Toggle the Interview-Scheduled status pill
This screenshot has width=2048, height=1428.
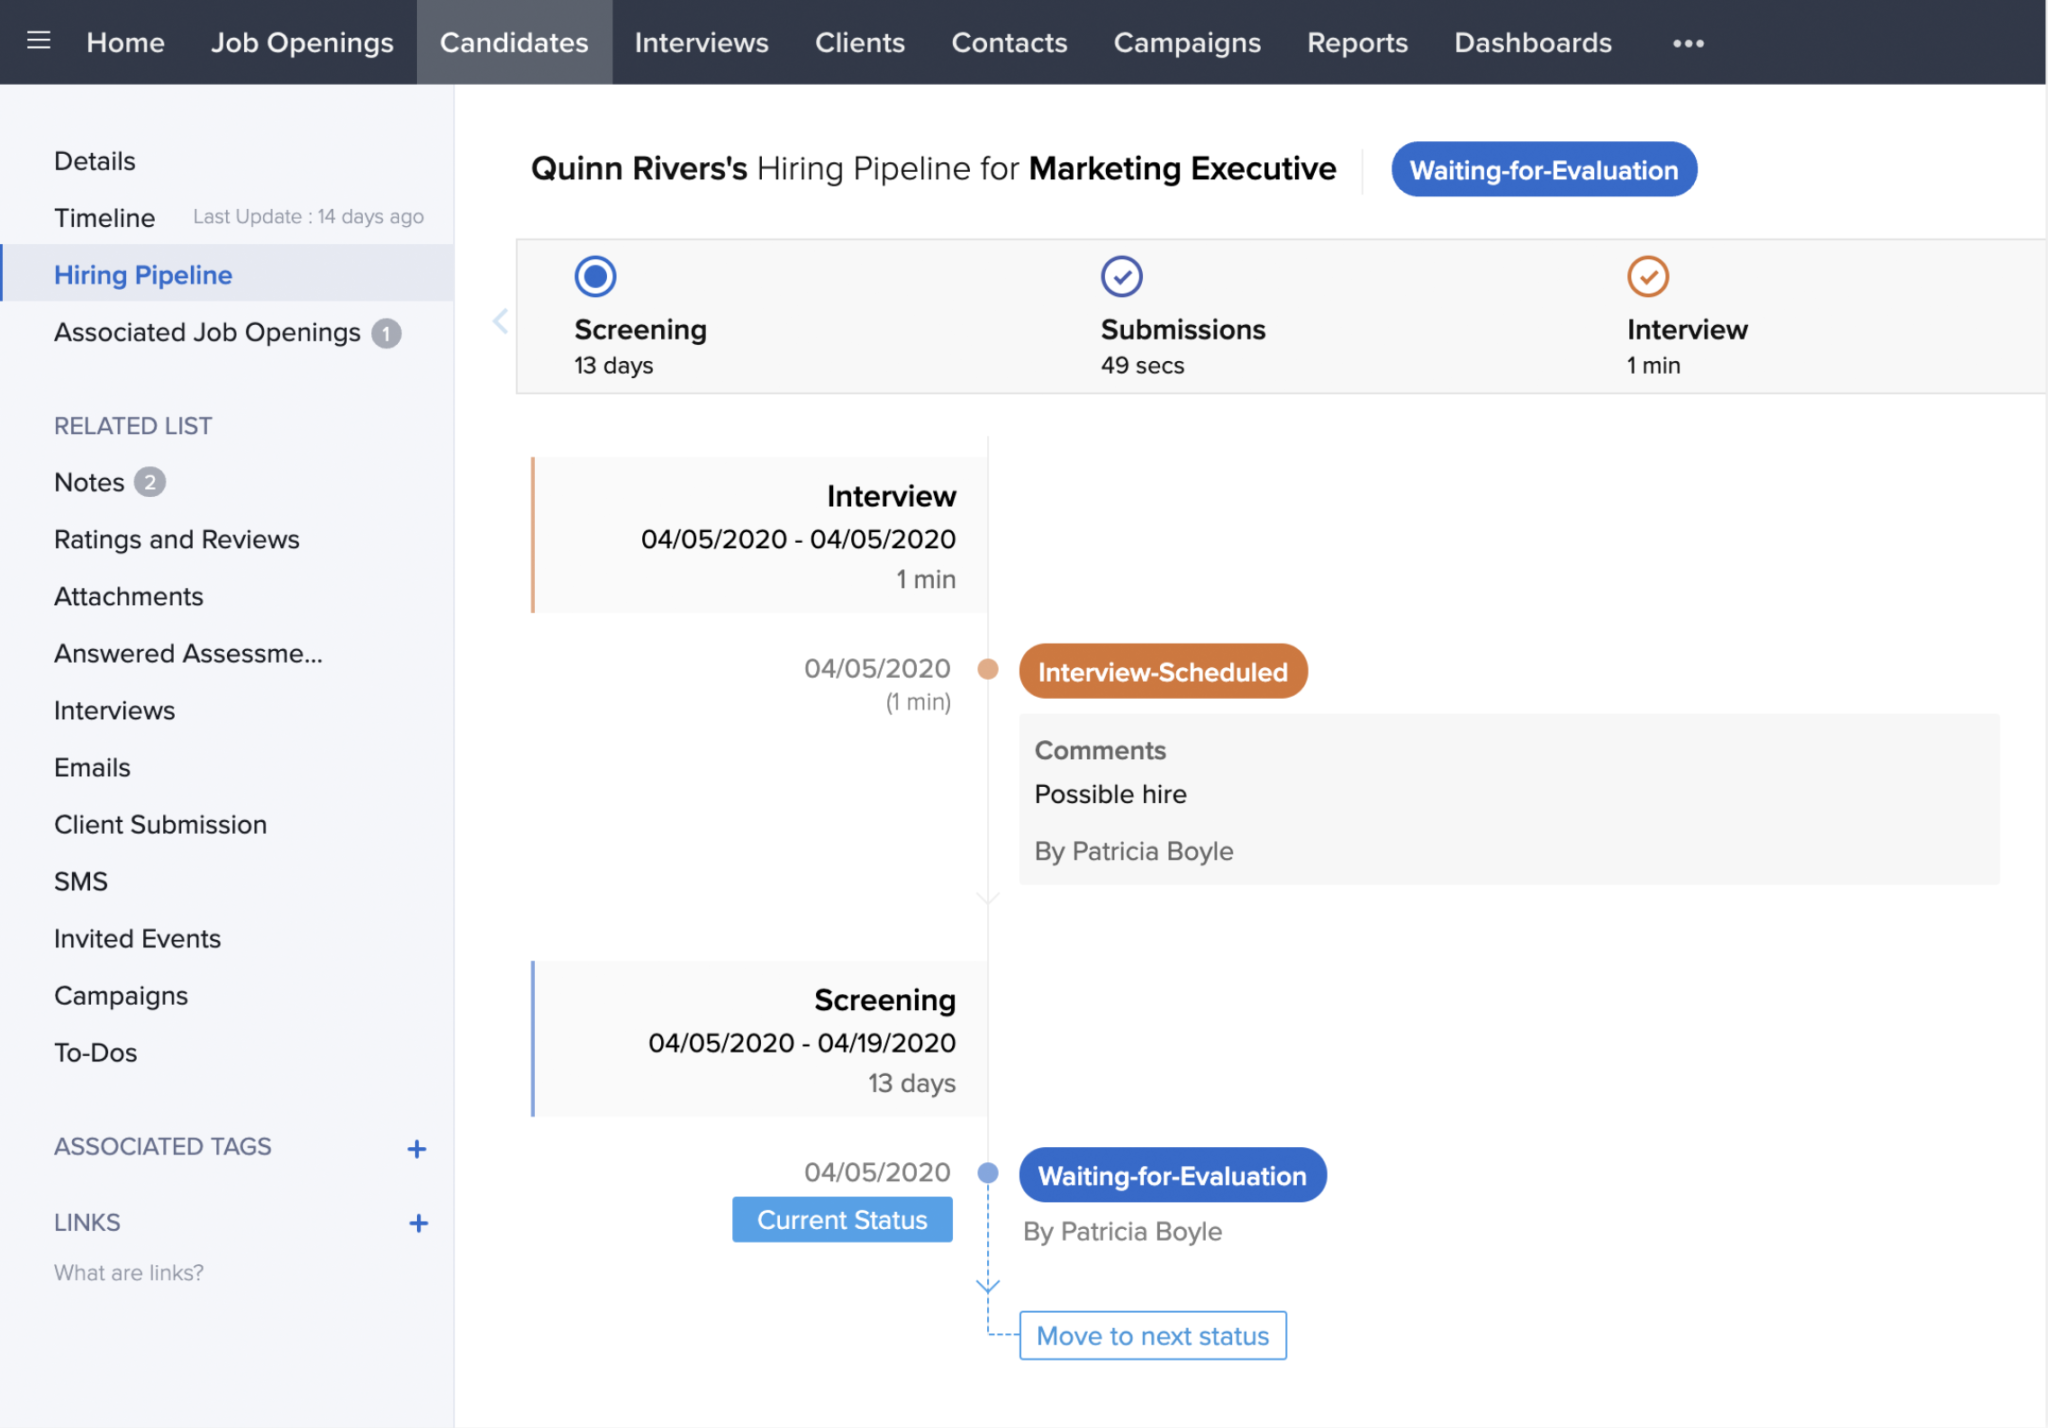[x=1161, y=671]
